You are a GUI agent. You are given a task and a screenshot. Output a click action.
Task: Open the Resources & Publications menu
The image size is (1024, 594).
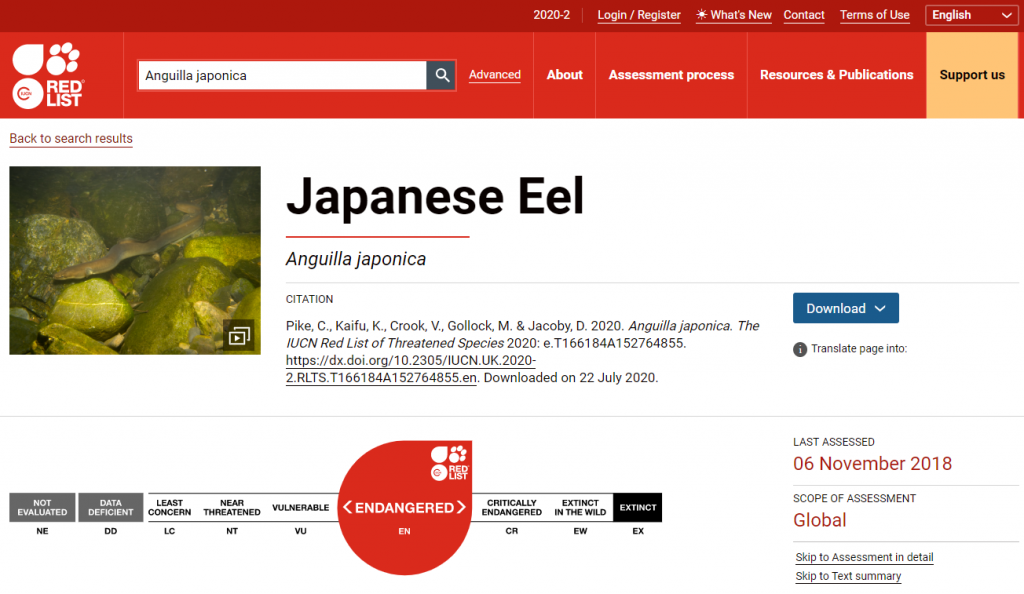[x=836, y=75]
